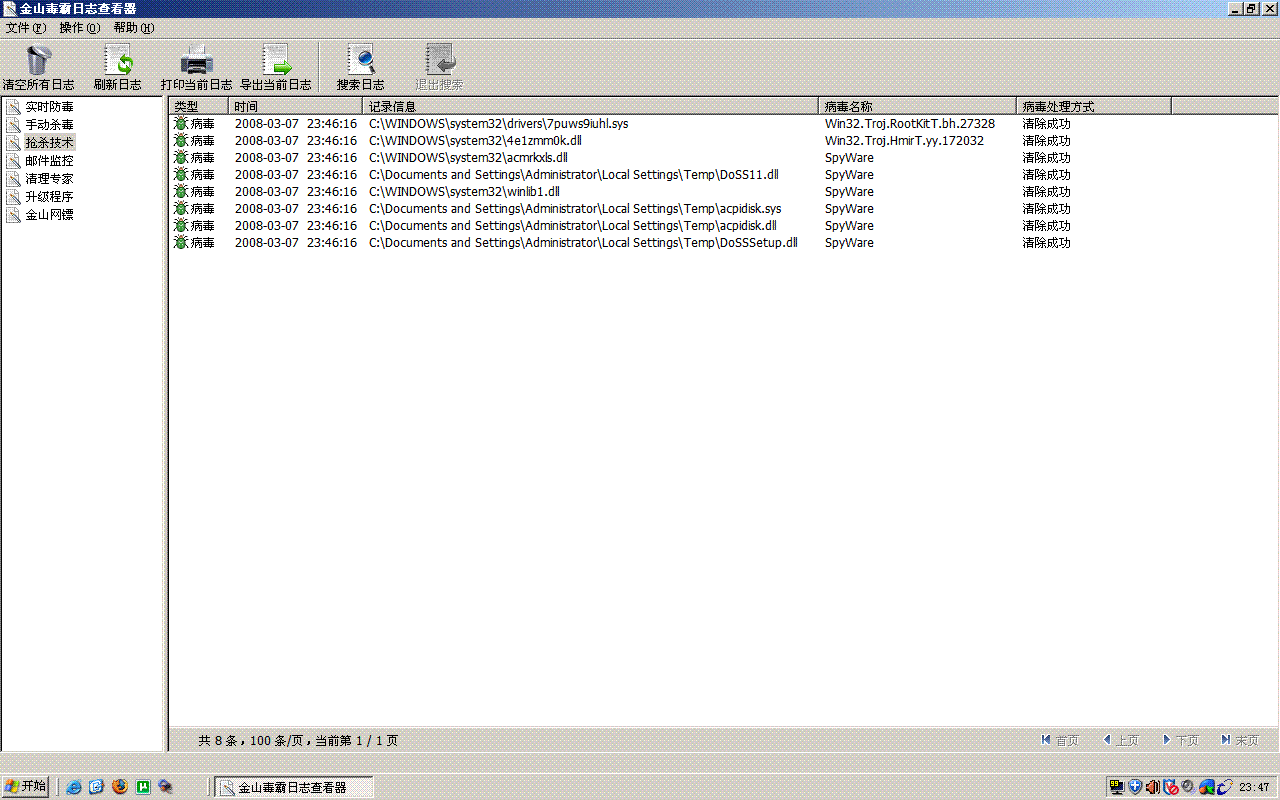Click the 金山毒霸日志查看器 taskbar button

[294, 787]
